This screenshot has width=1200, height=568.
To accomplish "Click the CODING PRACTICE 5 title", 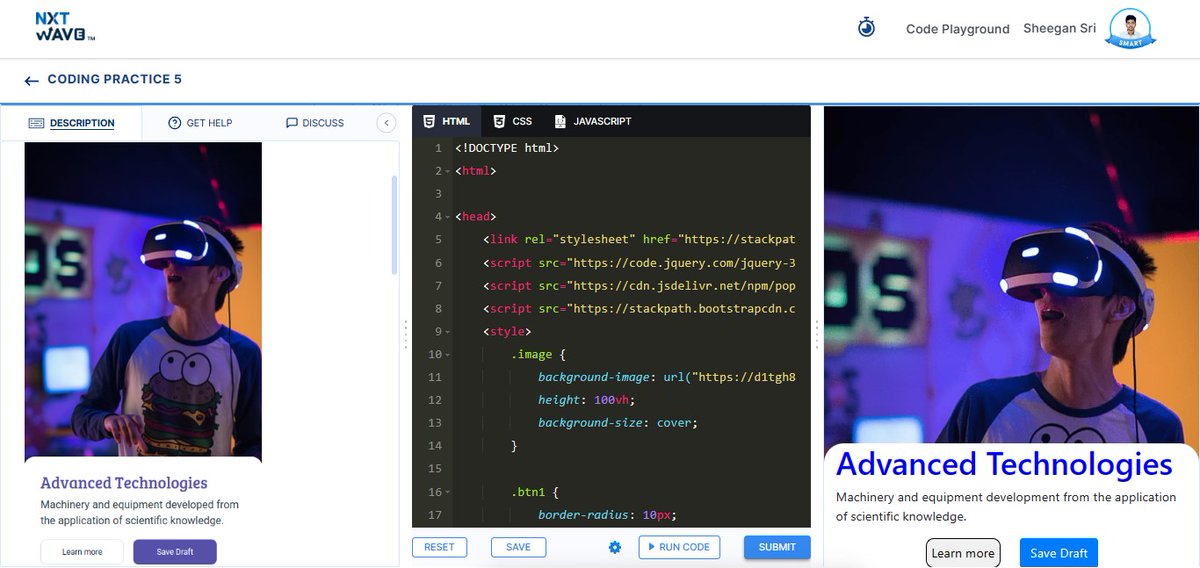I will coord(115,80).
